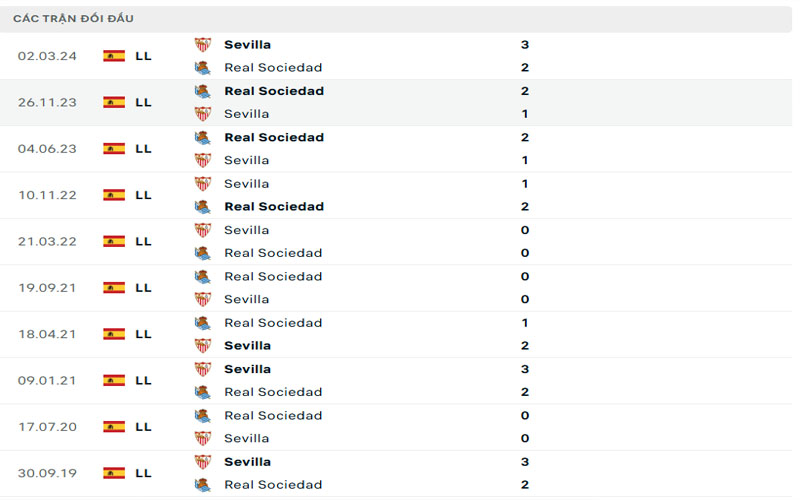Select LL league label for 30.09.19 match

point(143,473)
